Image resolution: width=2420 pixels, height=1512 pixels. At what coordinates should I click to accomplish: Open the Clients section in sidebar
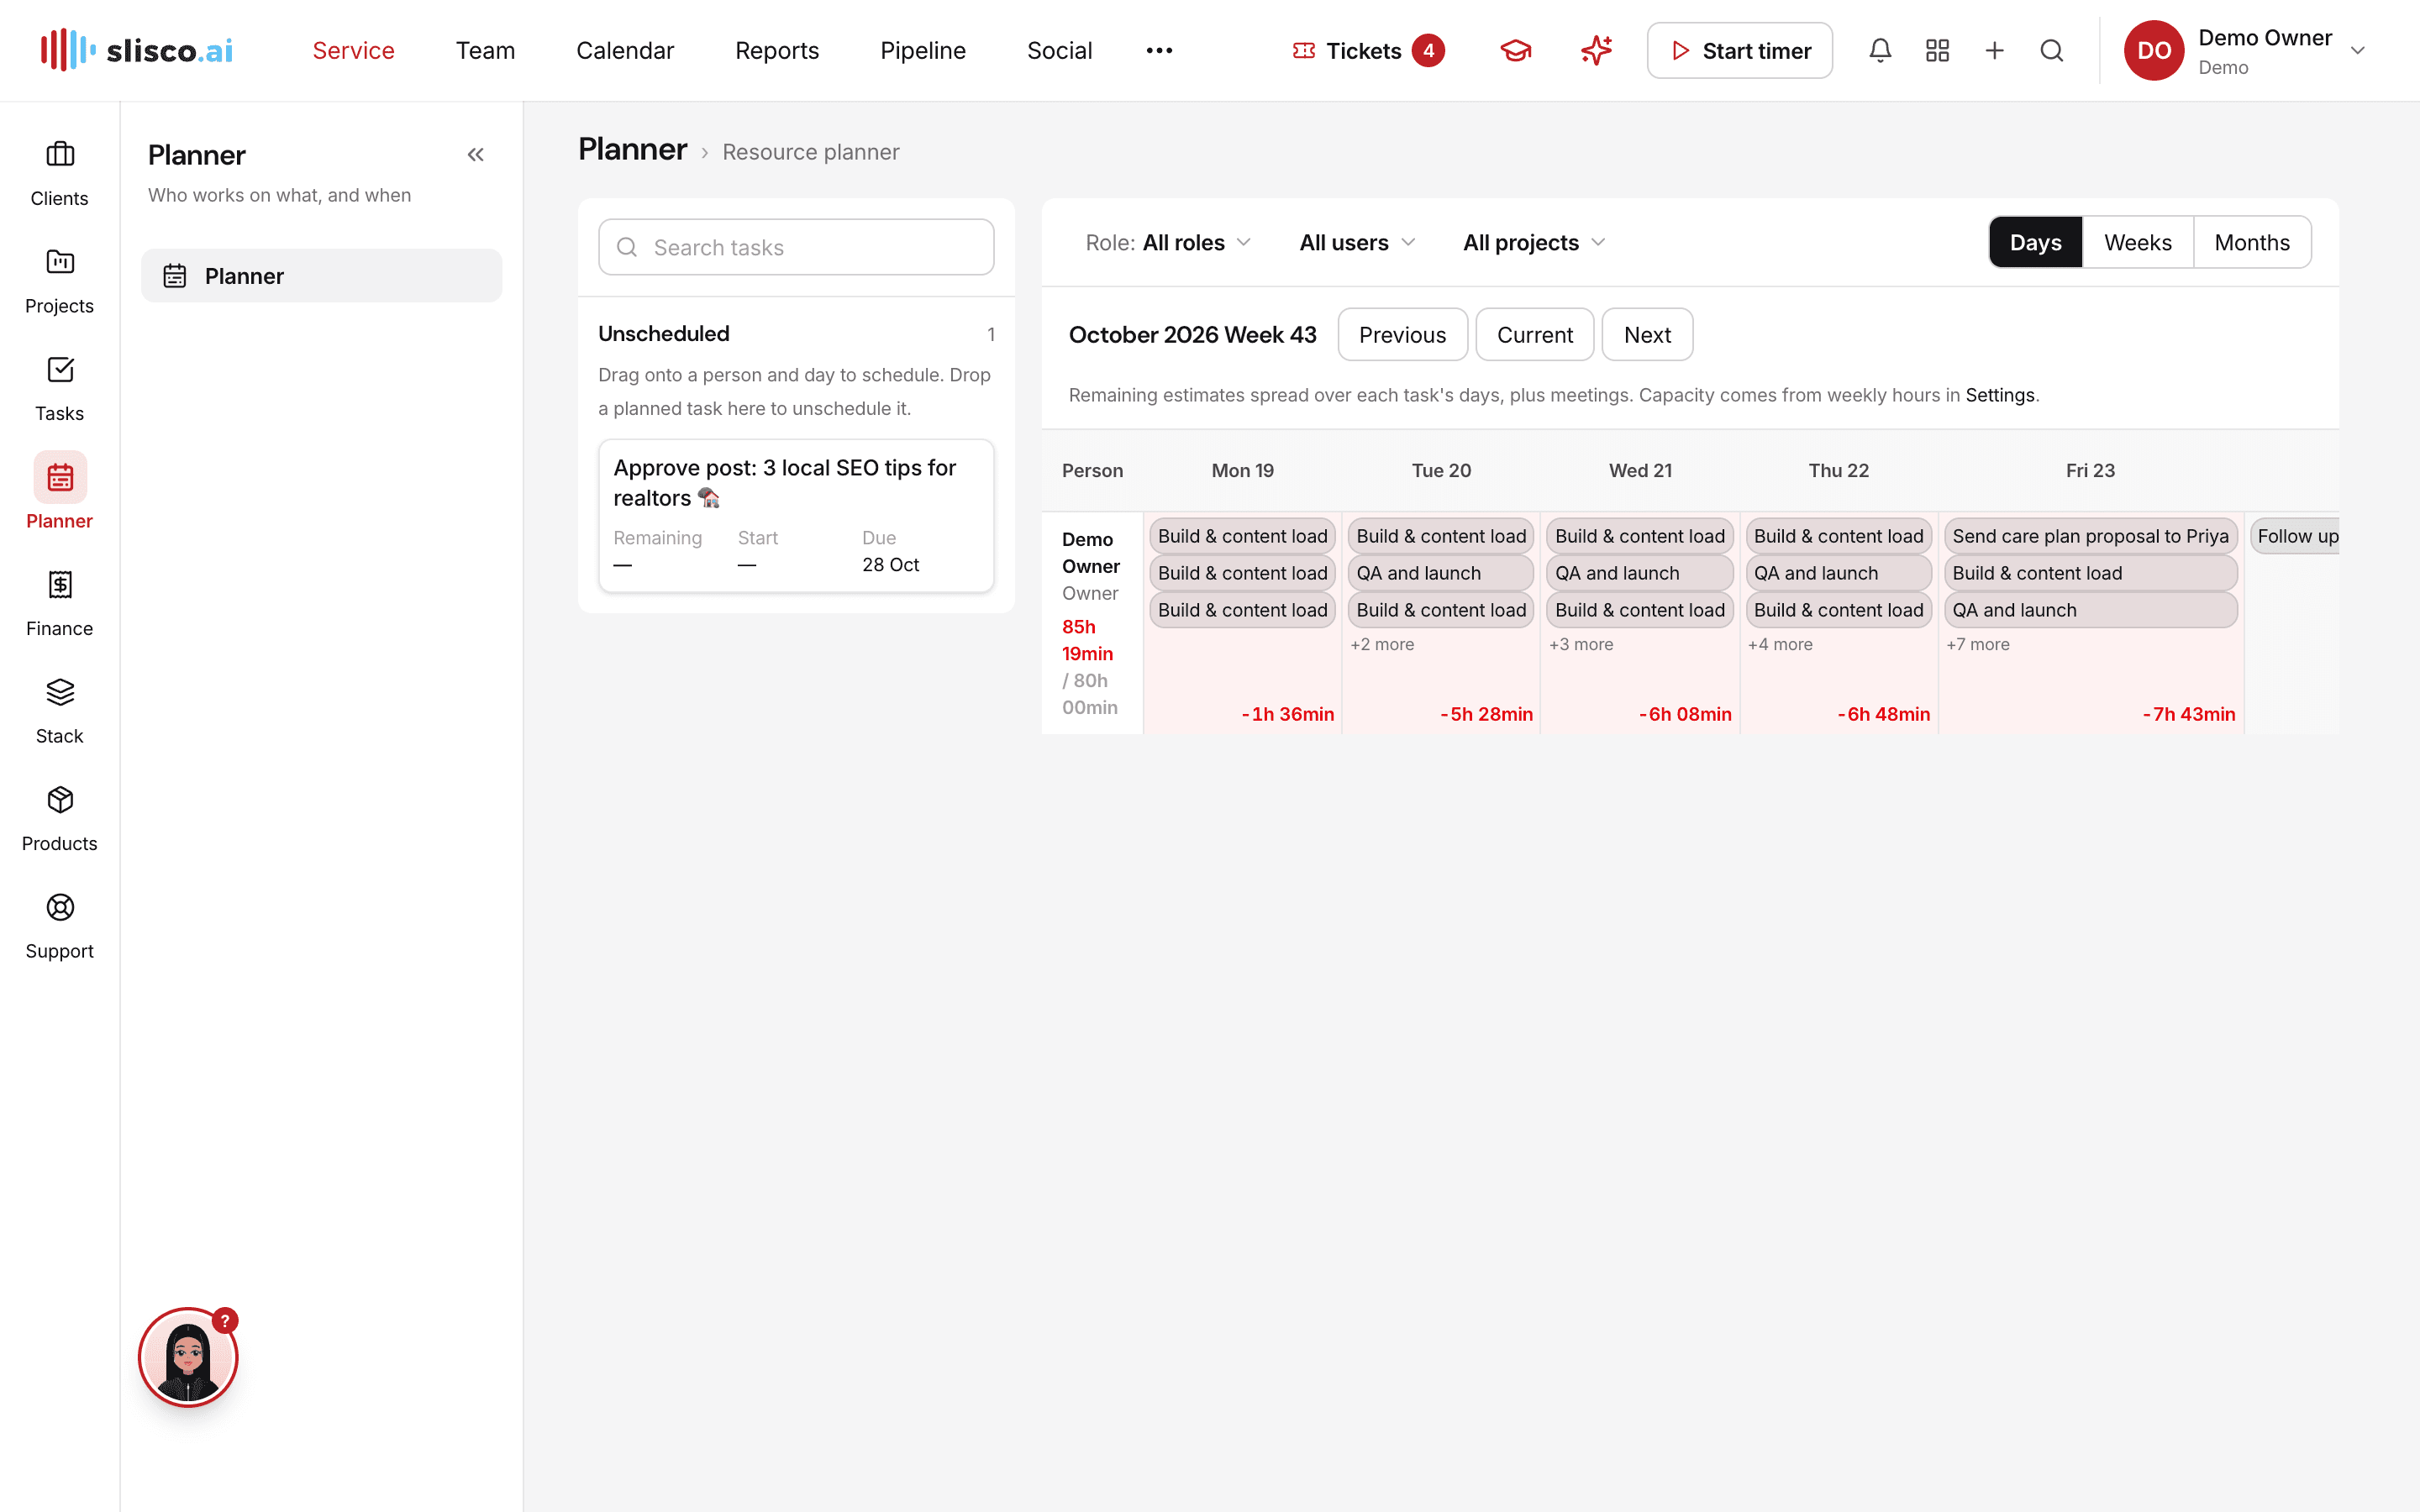pyautogui.click(x=60, y=173)
